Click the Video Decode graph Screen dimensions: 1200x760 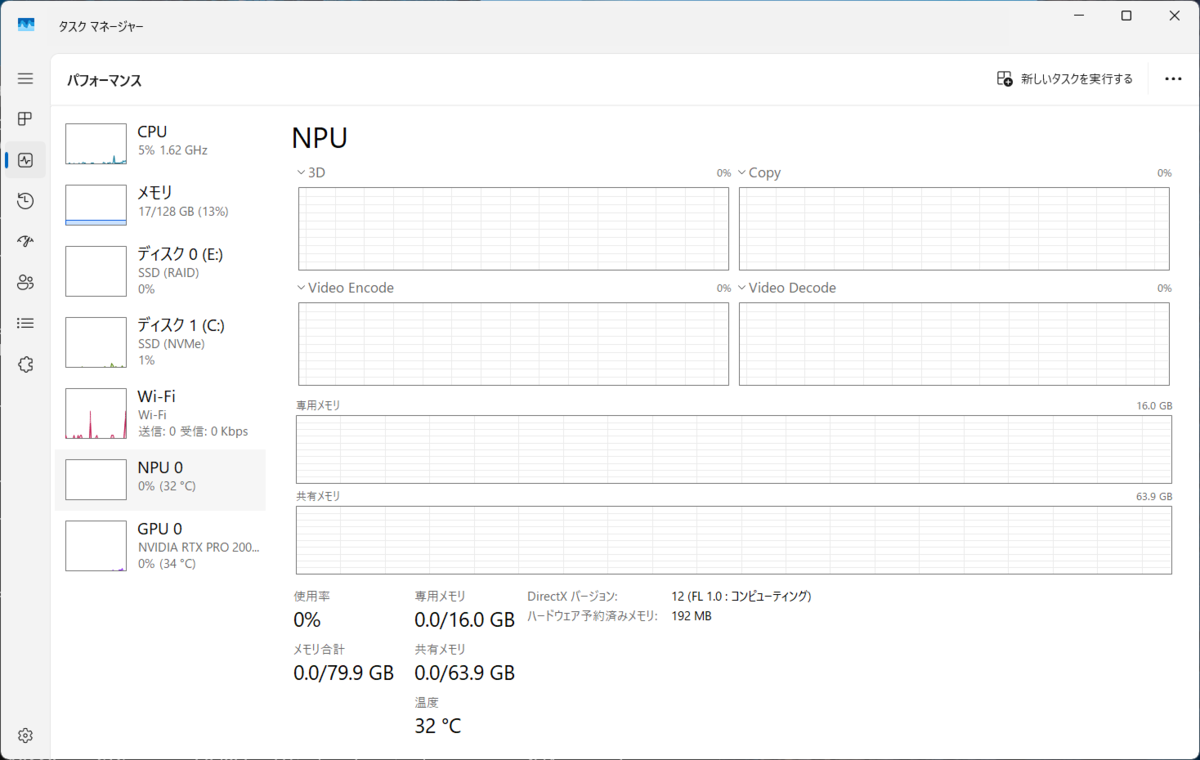tap(954, 343)
